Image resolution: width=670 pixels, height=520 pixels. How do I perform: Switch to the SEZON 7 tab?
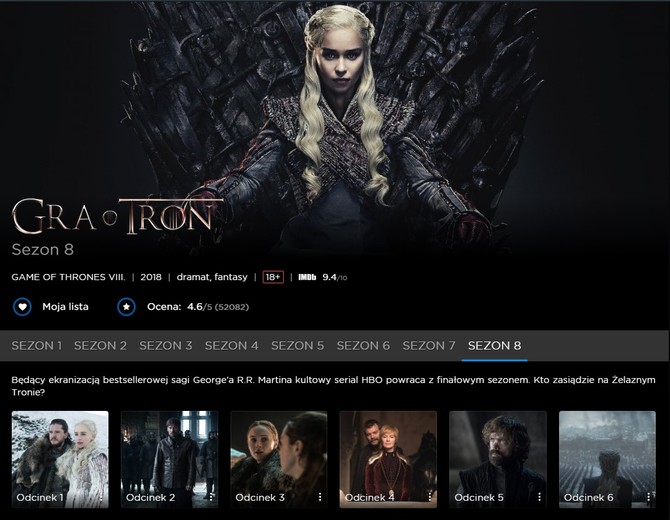coord(429,346)
